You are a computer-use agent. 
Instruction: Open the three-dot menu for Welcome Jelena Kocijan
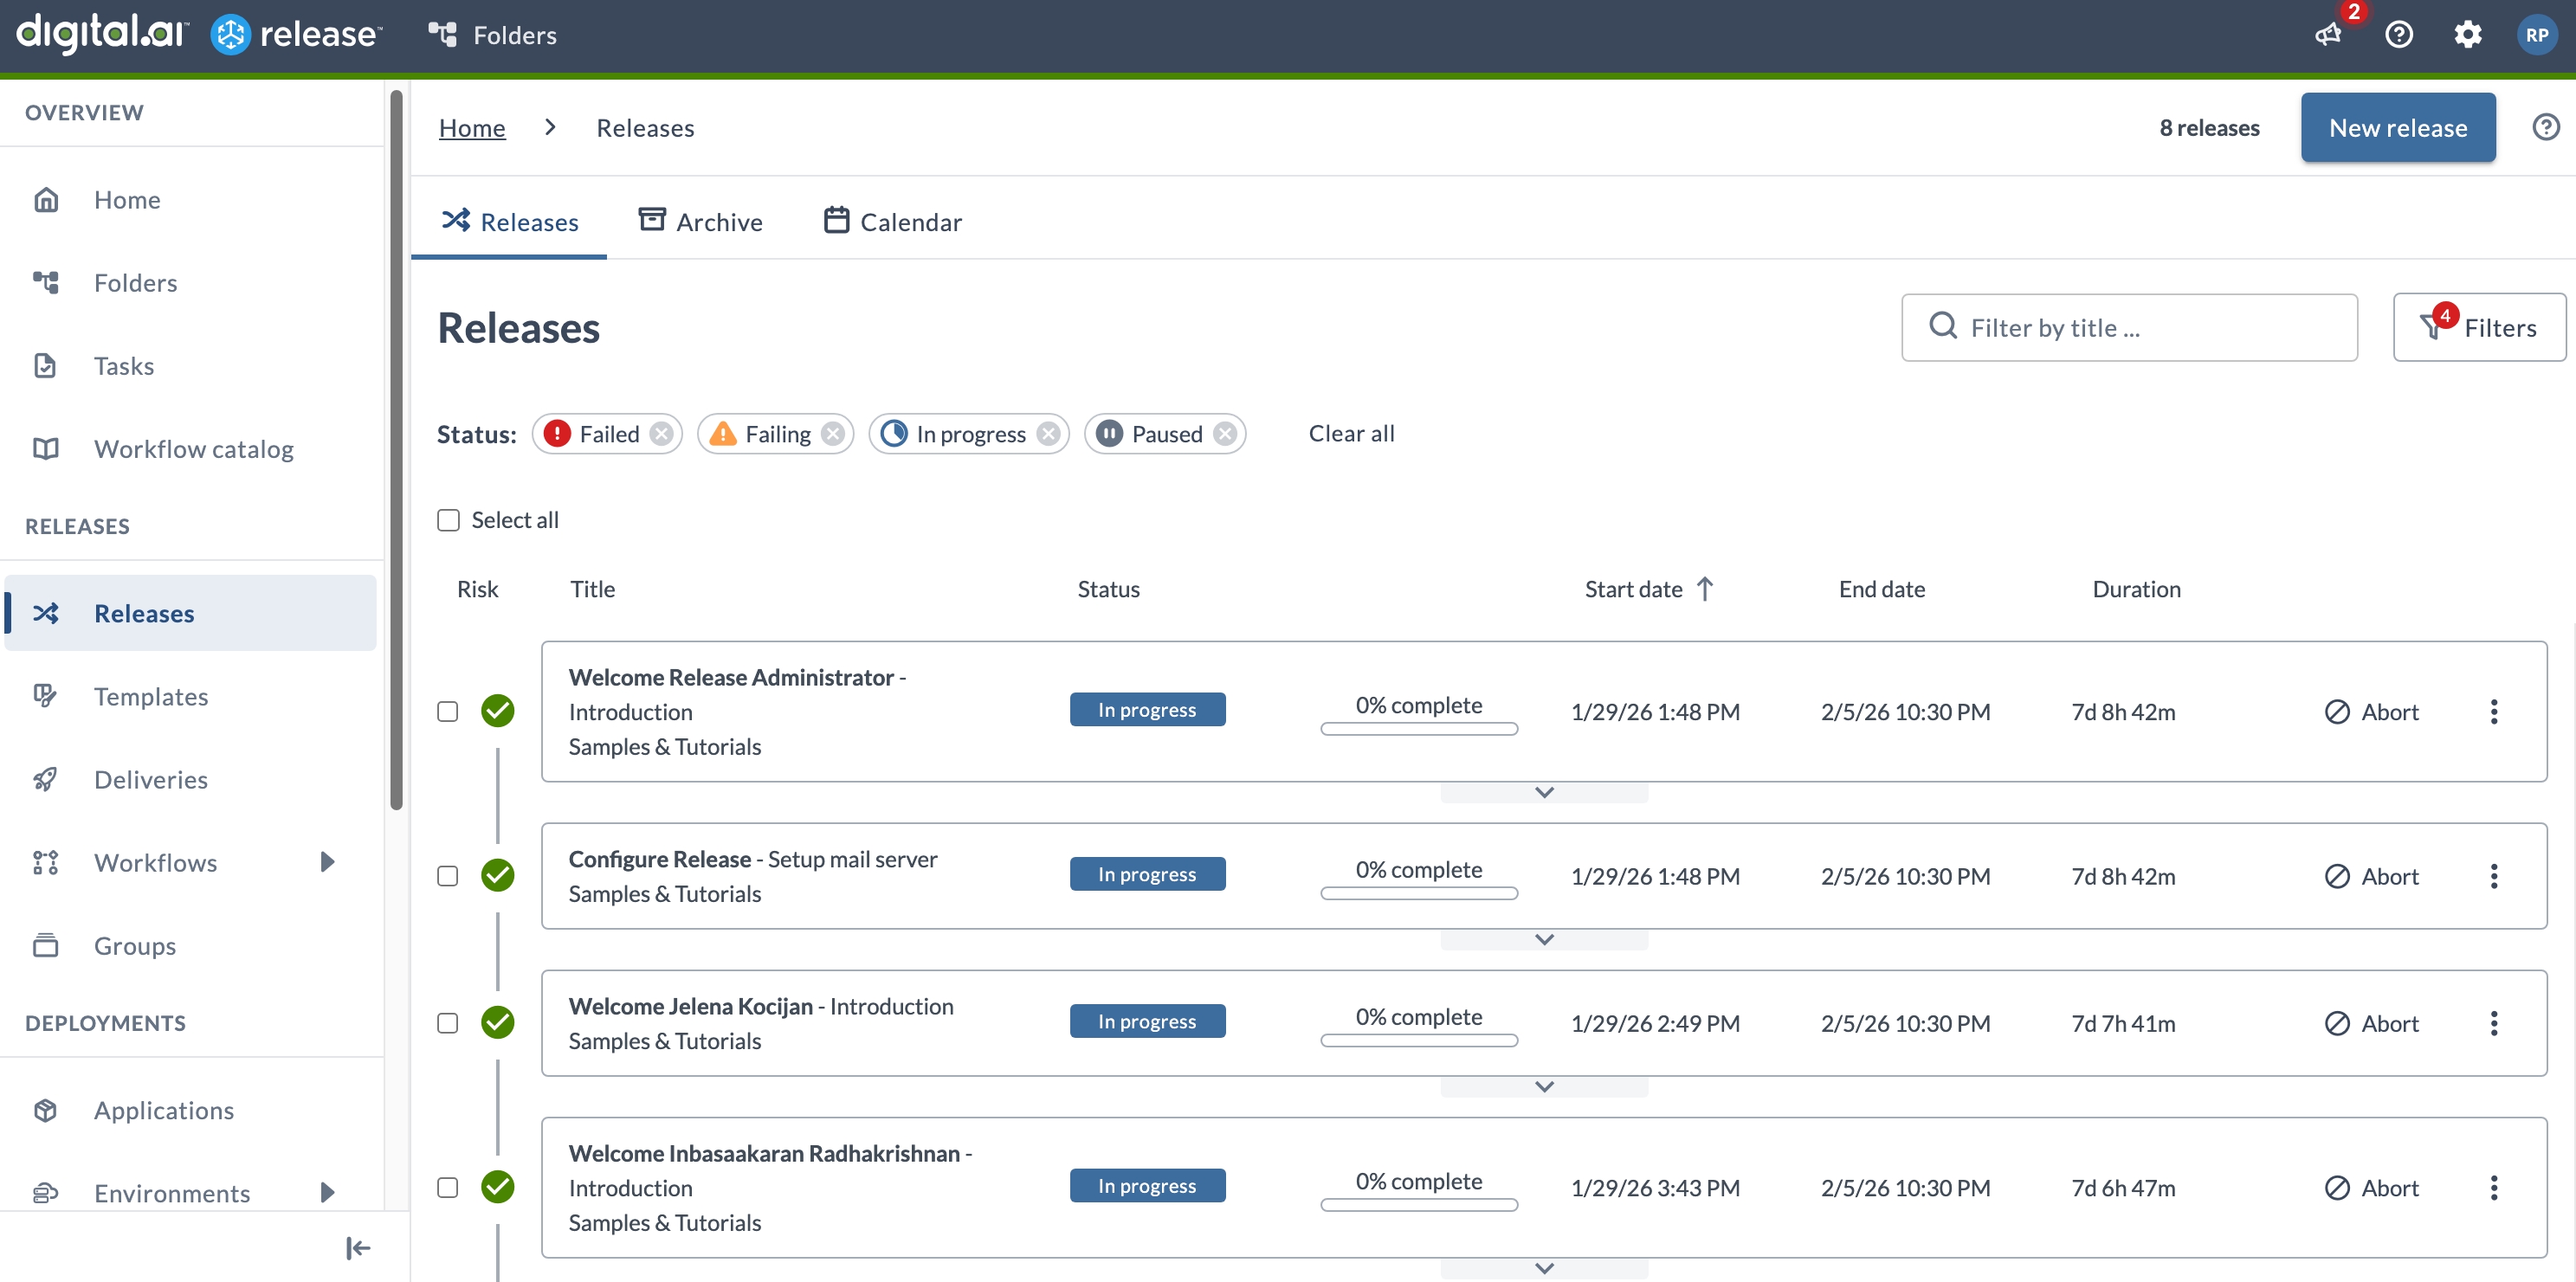[x=2494, y=1022]
